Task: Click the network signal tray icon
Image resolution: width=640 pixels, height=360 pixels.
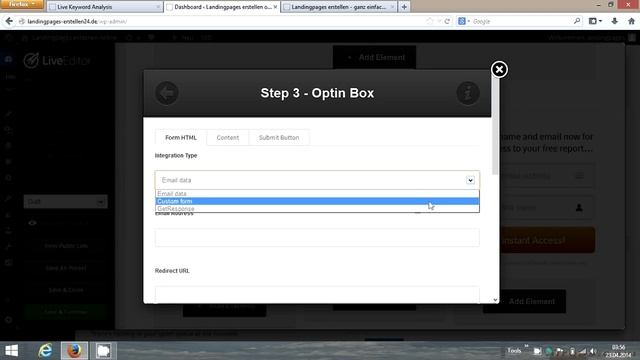Action: pyautogui.click(x=582, y=351)
